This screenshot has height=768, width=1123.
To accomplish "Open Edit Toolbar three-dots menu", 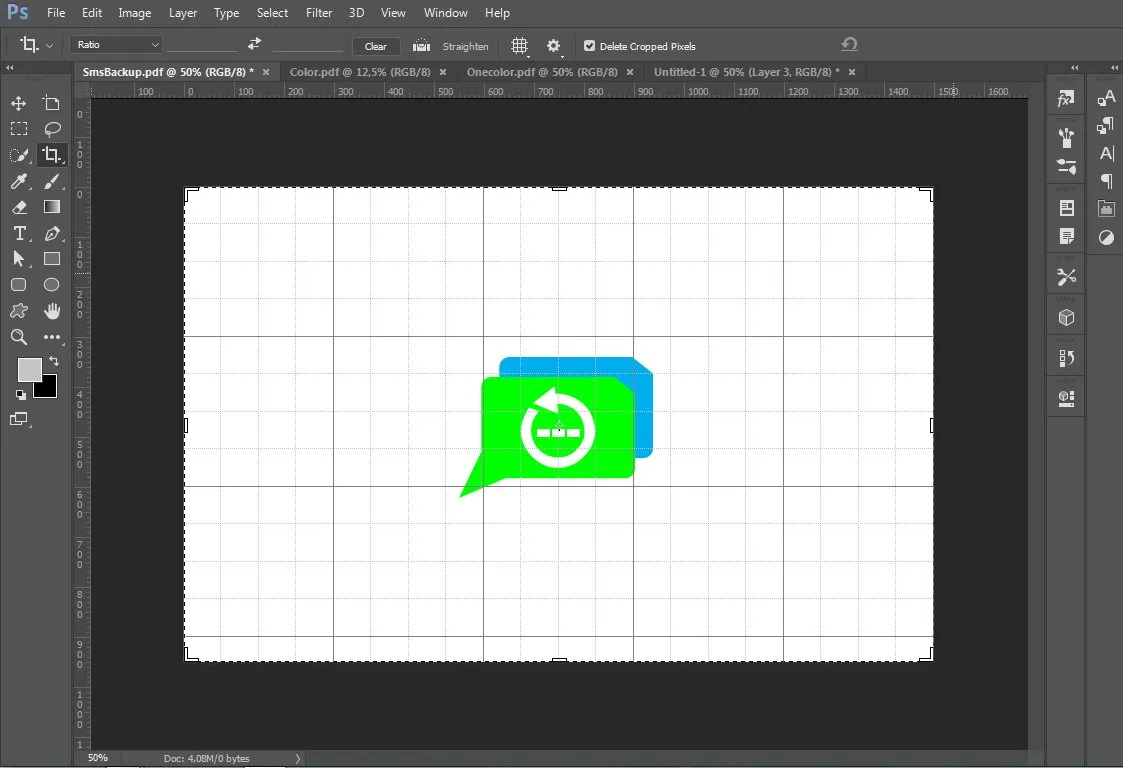I will (x=52, y=337).
